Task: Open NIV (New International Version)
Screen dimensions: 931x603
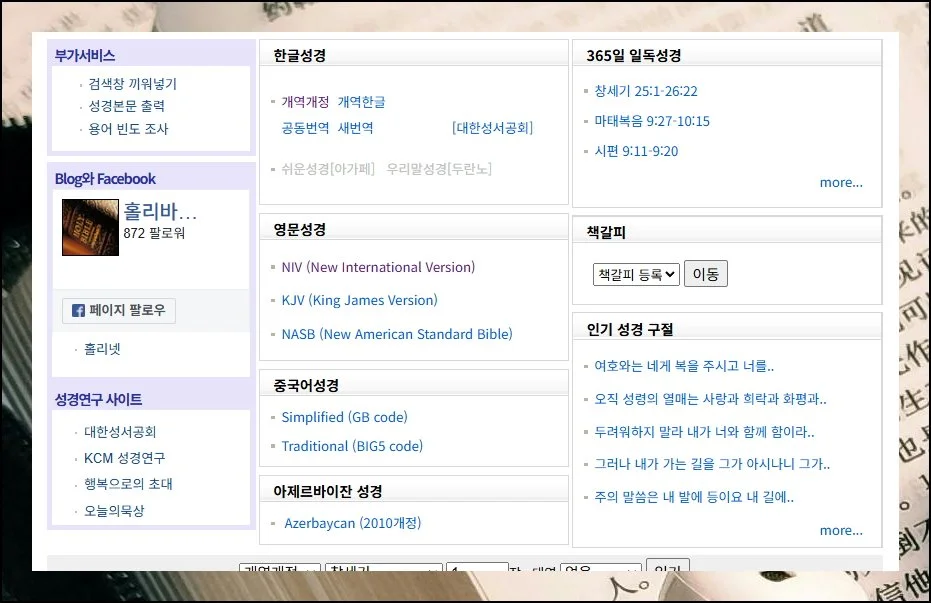Action: click(x=378, y=267)
